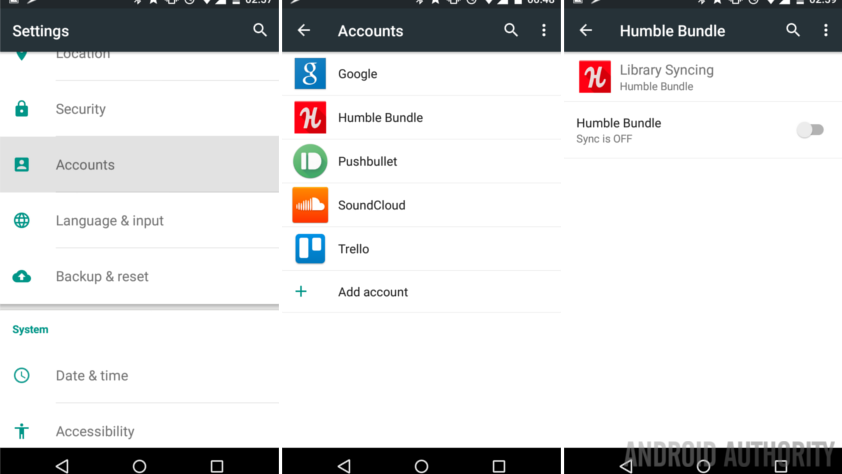This screenshot has height=474, width=842.
Task: Select the Trello account entry
Action: (422, 249)
